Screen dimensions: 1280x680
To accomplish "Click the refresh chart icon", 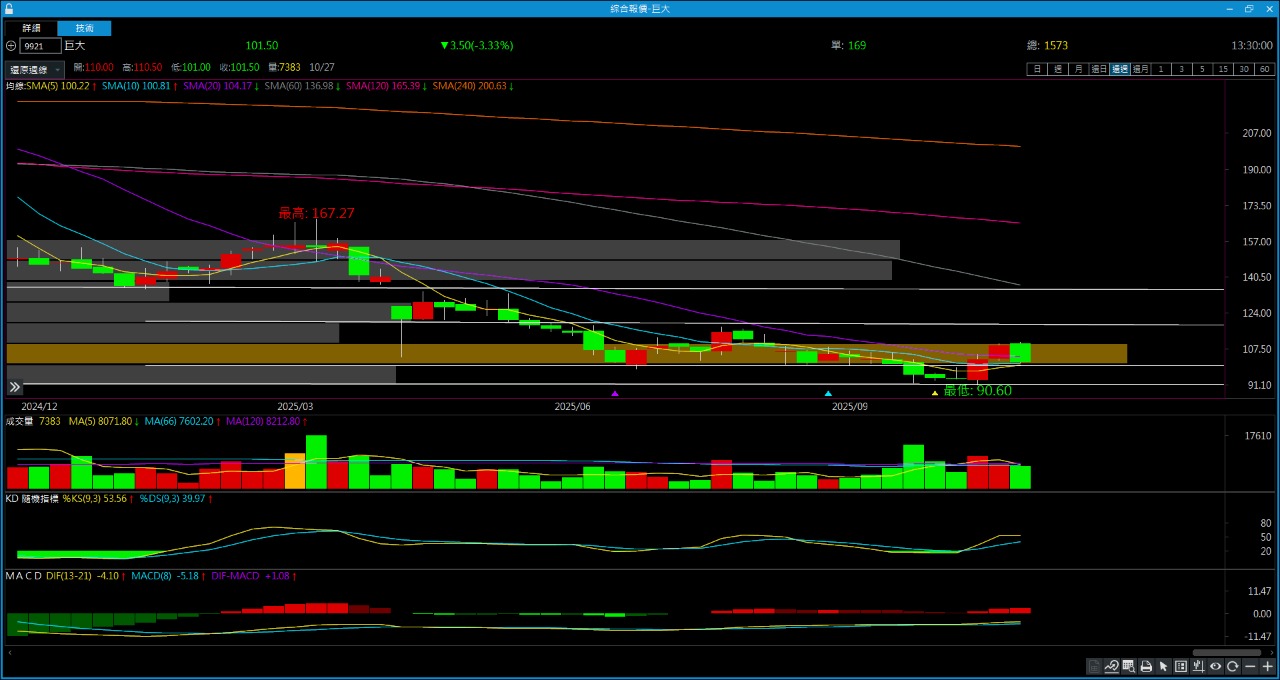I will tap(1233, 666).
